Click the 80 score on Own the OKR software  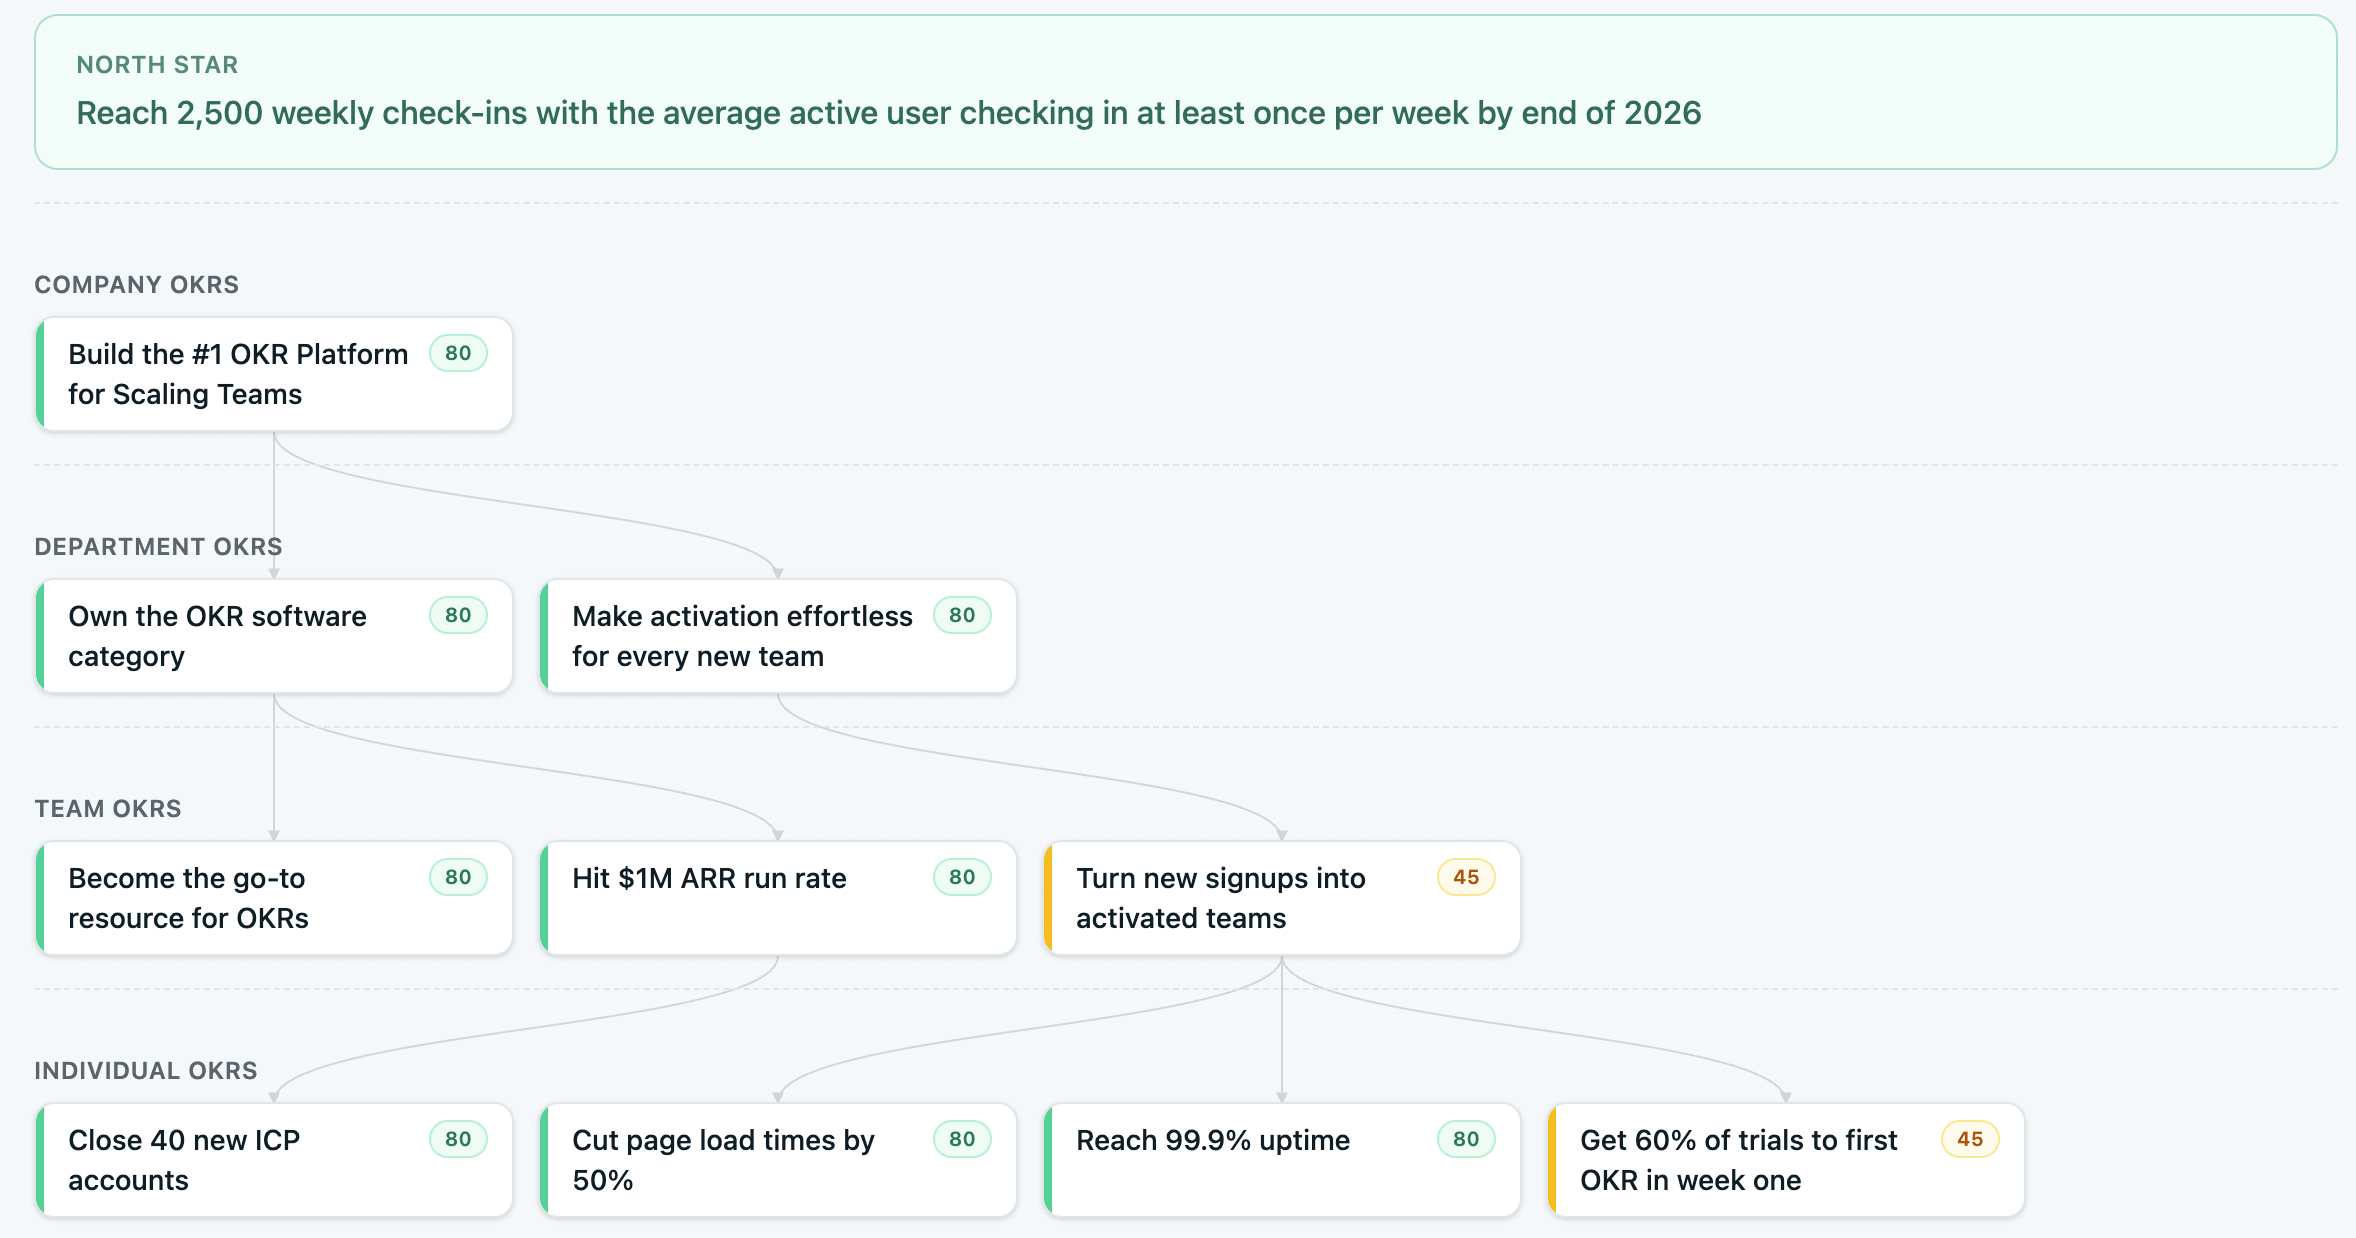point(458,615)
